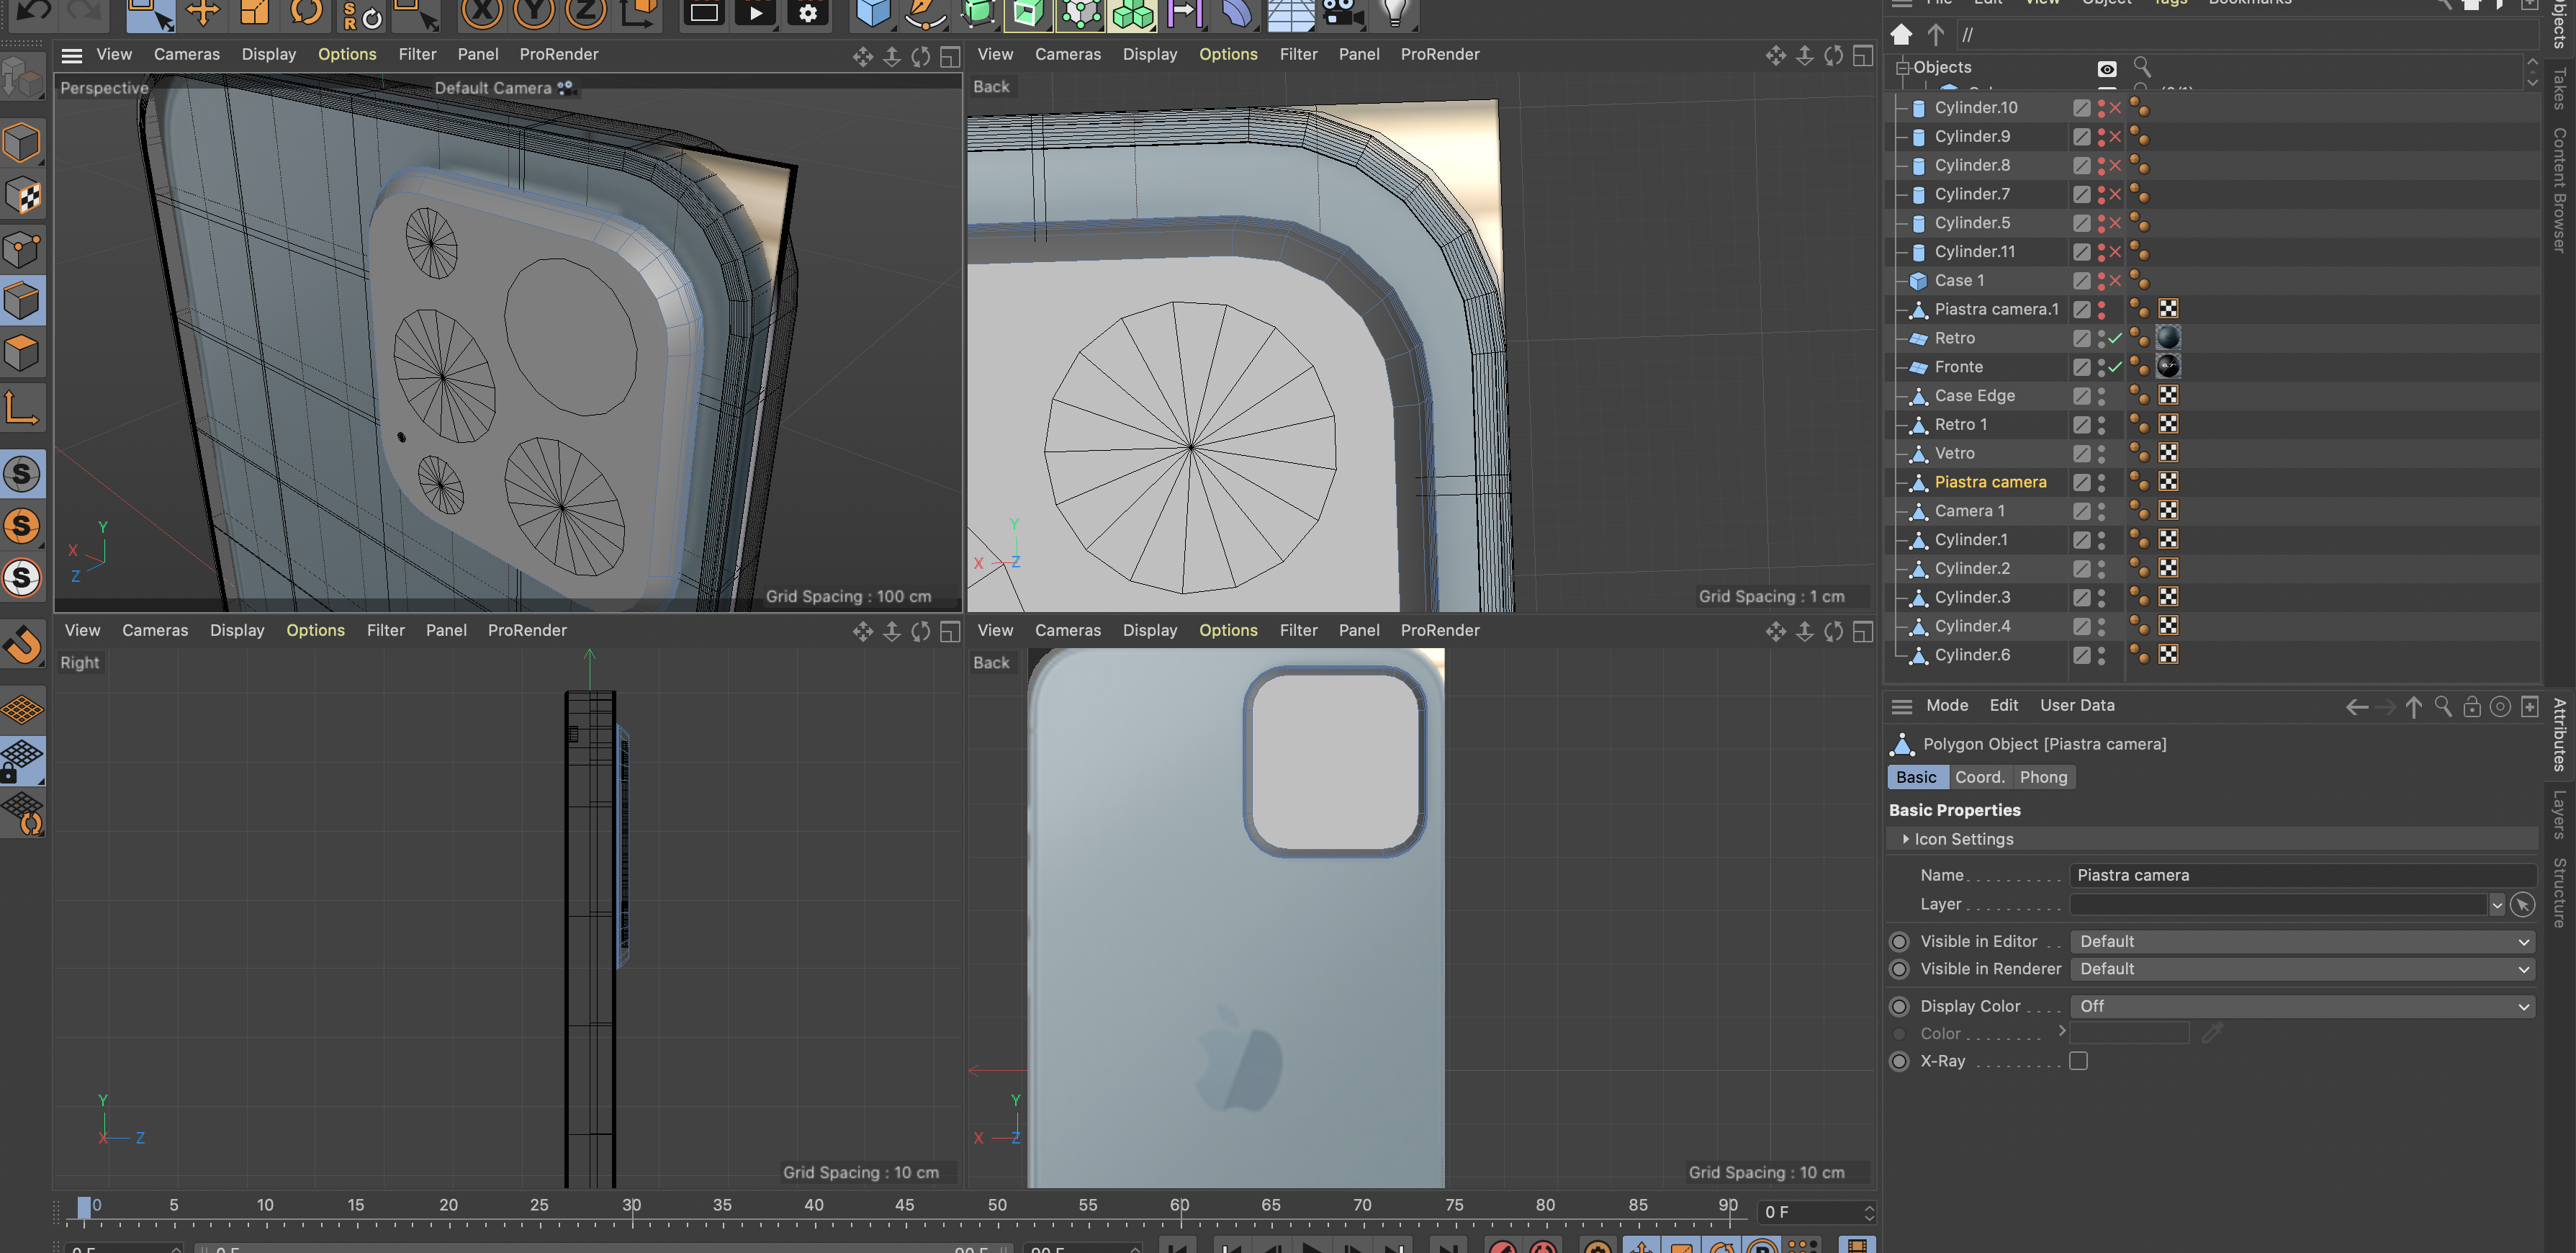The image size is (2576, 1253).
Task: Add a Cube primitive from toolbar
Action: (873, 12)
